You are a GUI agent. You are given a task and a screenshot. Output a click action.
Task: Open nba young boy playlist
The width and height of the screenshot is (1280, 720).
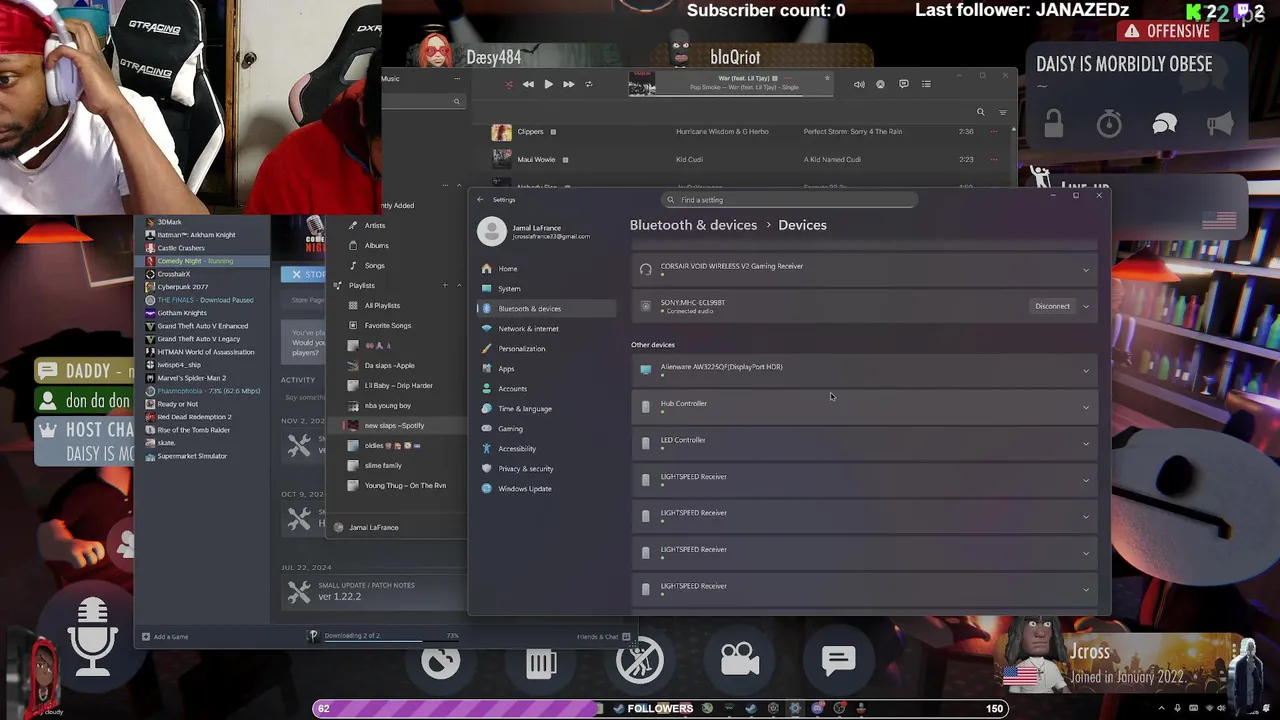[x=387, y=405]
